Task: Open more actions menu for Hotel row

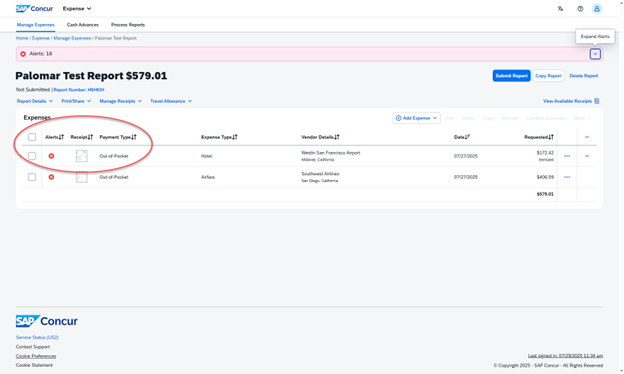Action: (567, 156)
